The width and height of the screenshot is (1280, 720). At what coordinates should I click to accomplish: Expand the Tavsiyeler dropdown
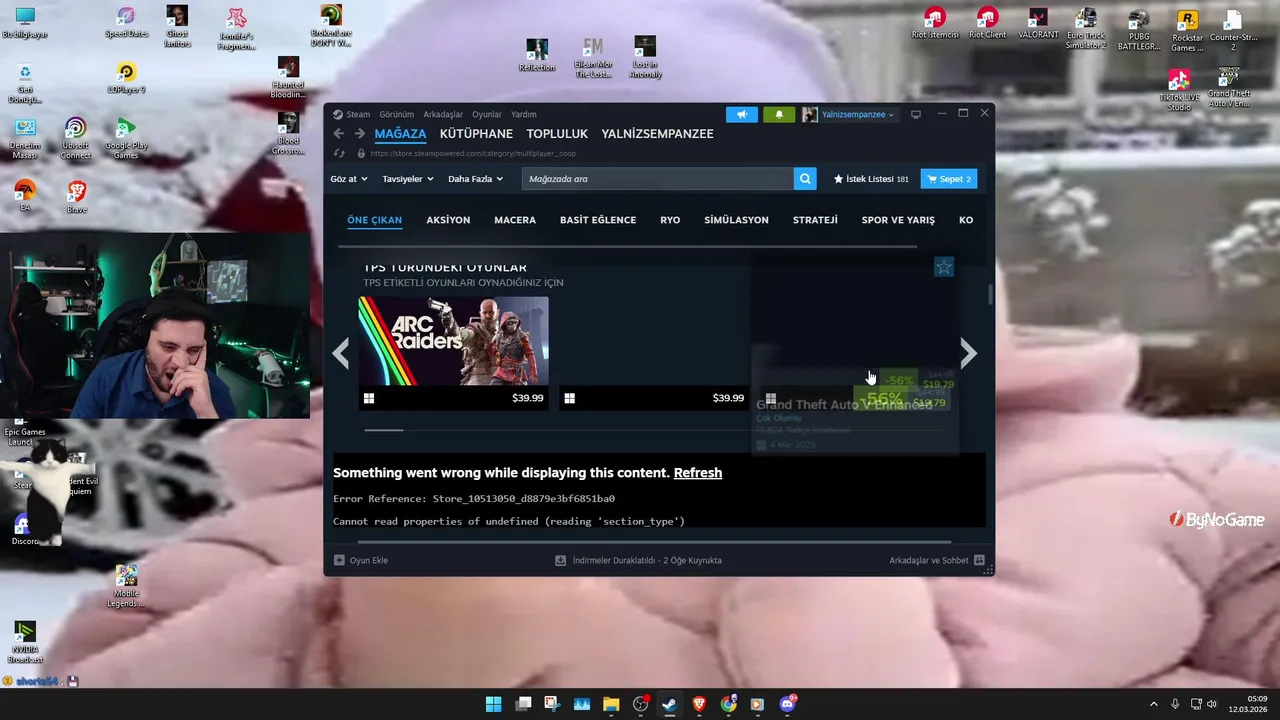click(x=408, y=179)
